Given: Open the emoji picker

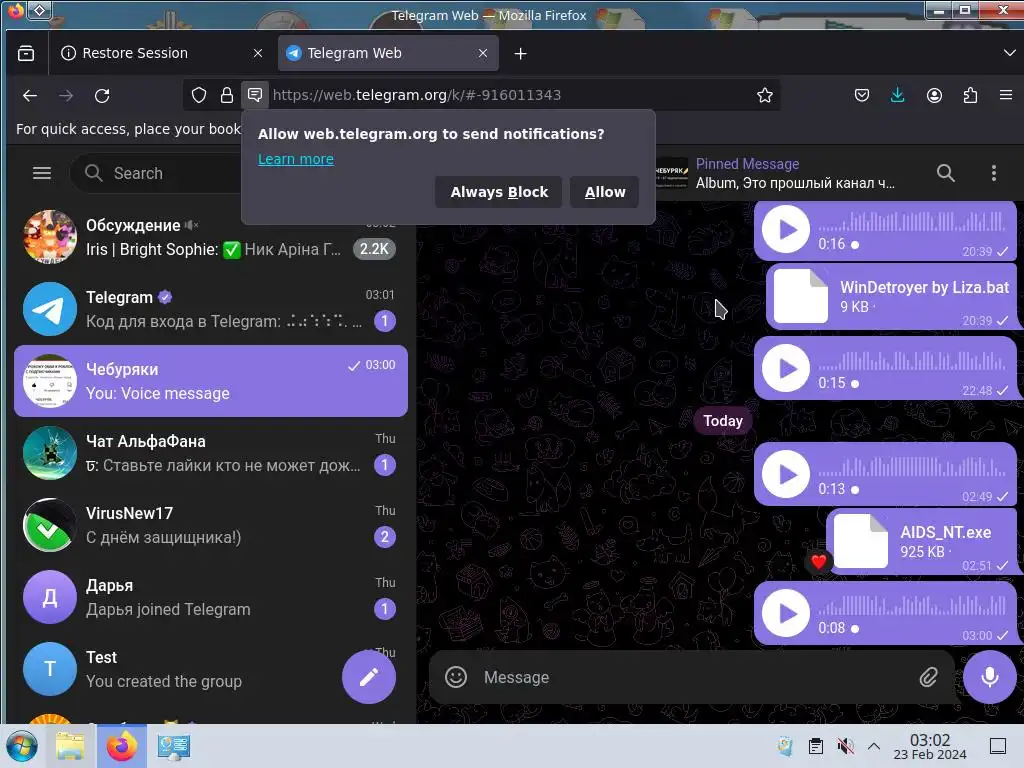Looking at the screenshot, I should click(456, 677).
